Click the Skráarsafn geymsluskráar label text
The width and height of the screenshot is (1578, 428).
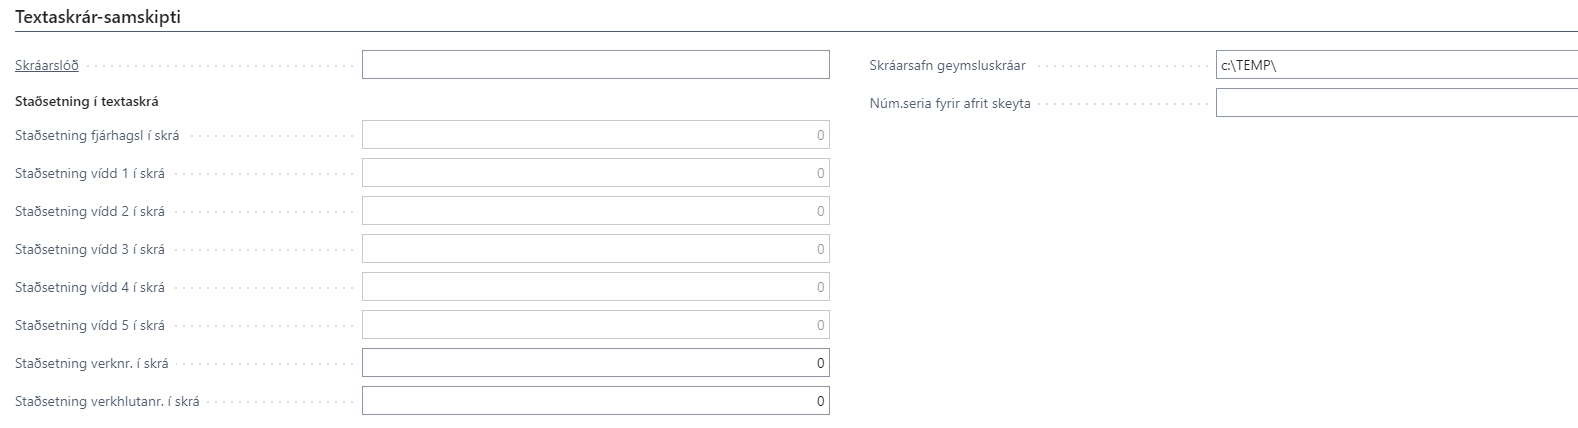pos(947,66)
